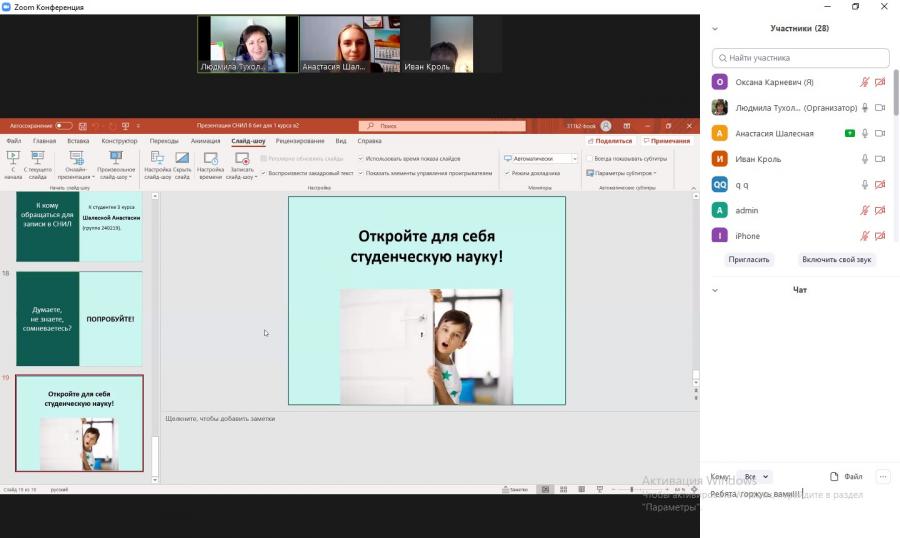Viewport: 900px width, 538px height.
Task: Open slide sorter view in status bar
Action: click(564, 489)
